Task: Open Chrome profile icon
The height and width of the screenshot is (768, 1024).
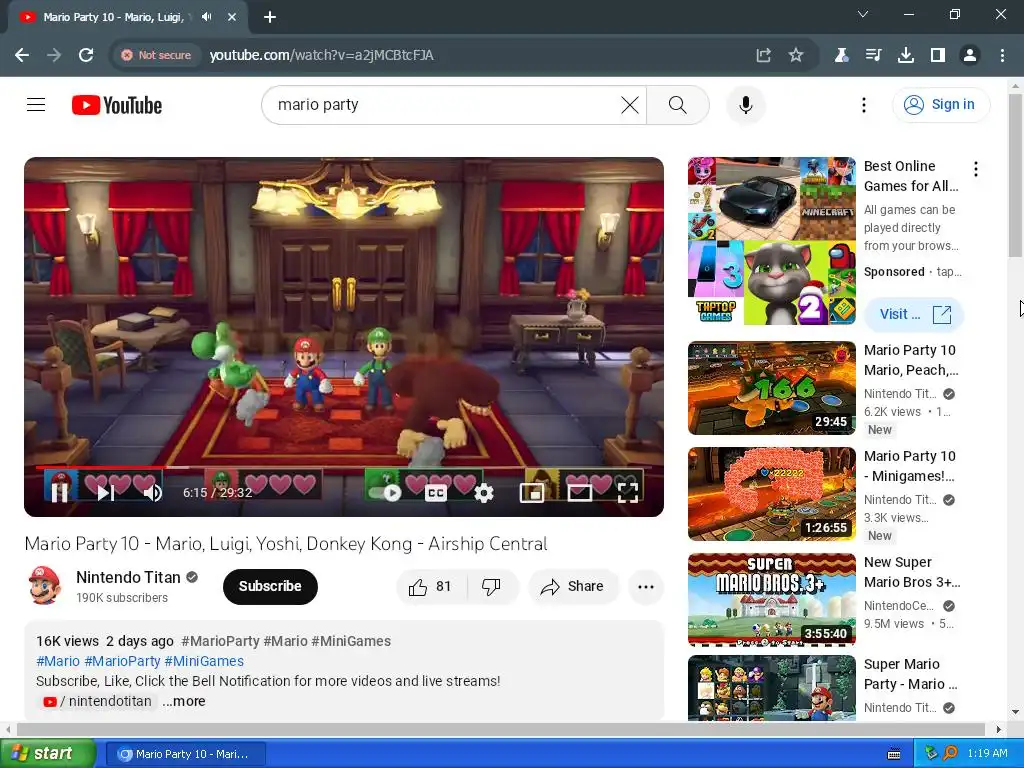Action: [x=970, y=55]
